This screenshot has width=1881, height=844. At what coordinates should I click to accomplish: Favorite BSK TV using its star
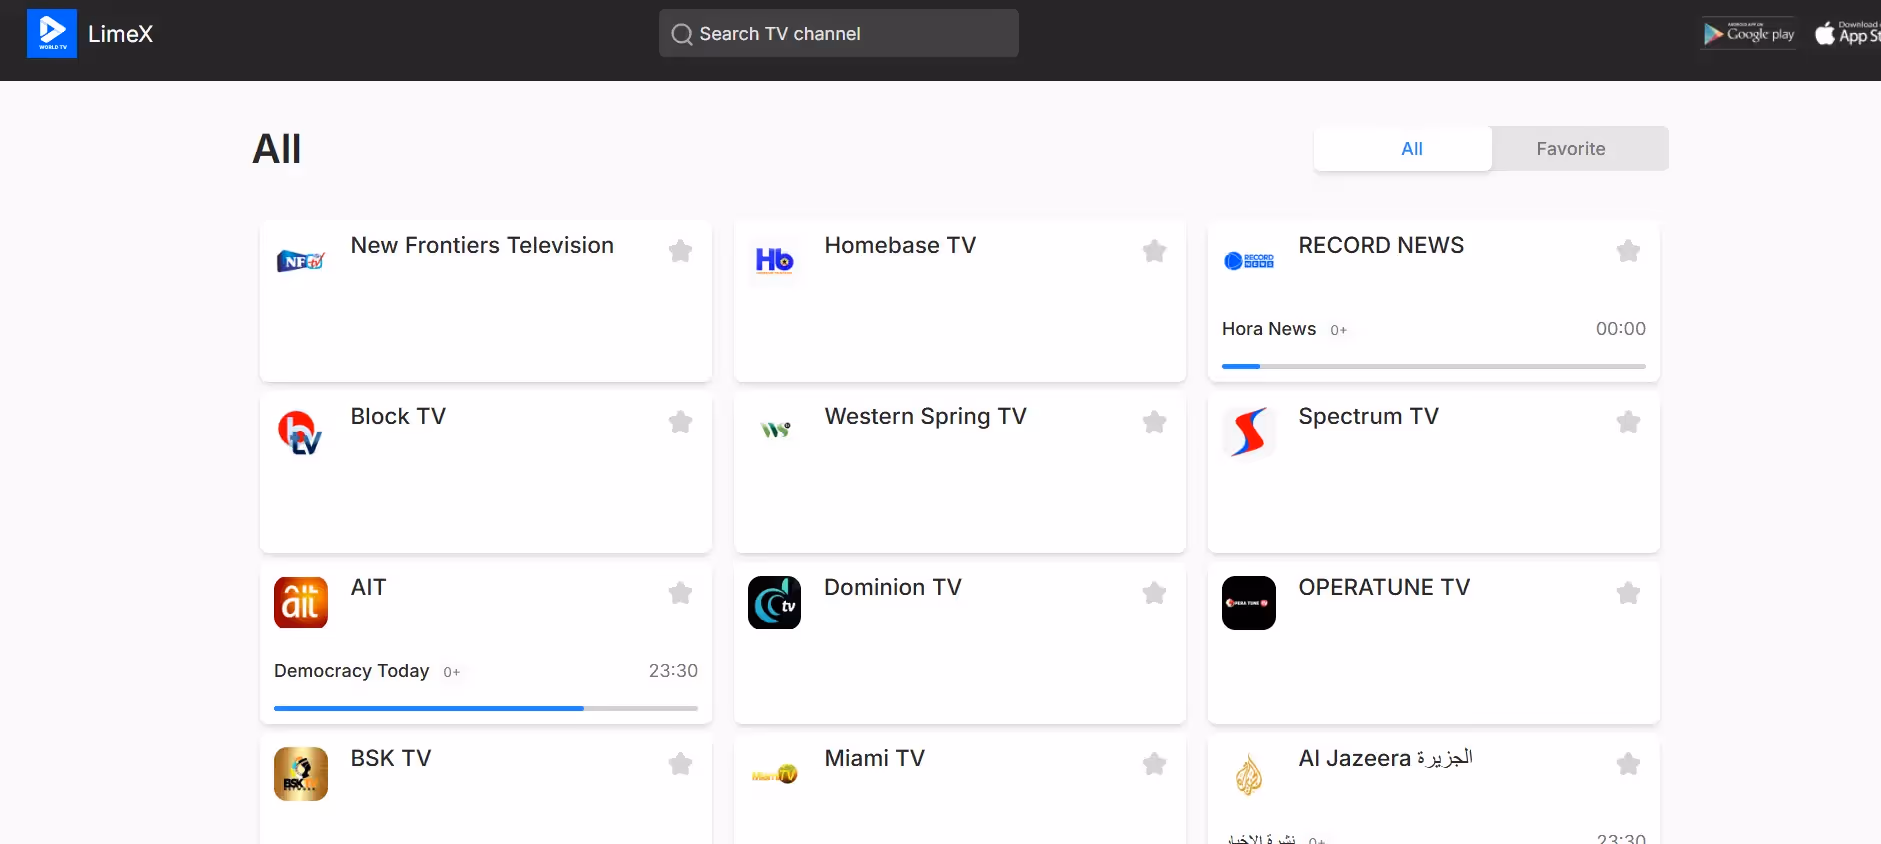pyautogui.click(x=680, y=763)
